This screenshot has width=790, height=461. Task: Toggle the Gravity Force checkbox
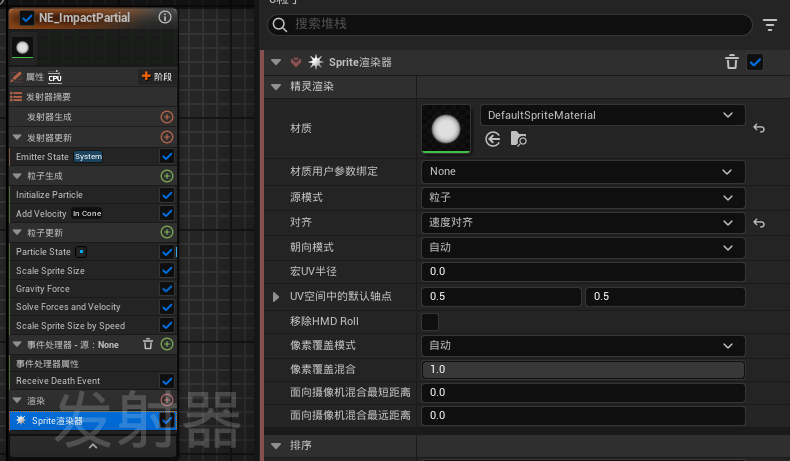tap(167, 289)
